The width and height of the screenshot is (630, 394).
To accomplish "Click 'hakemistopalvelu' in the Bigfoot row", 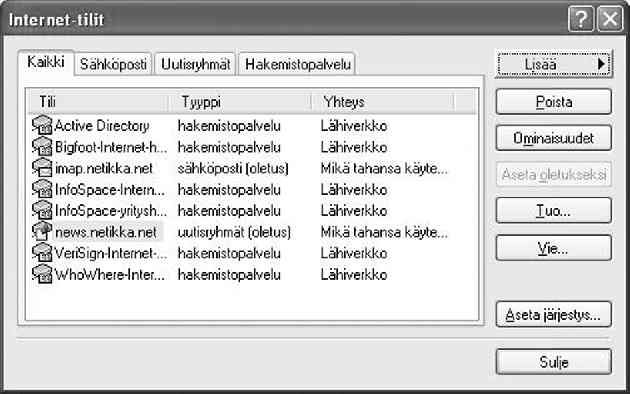I will click(229, 147).
